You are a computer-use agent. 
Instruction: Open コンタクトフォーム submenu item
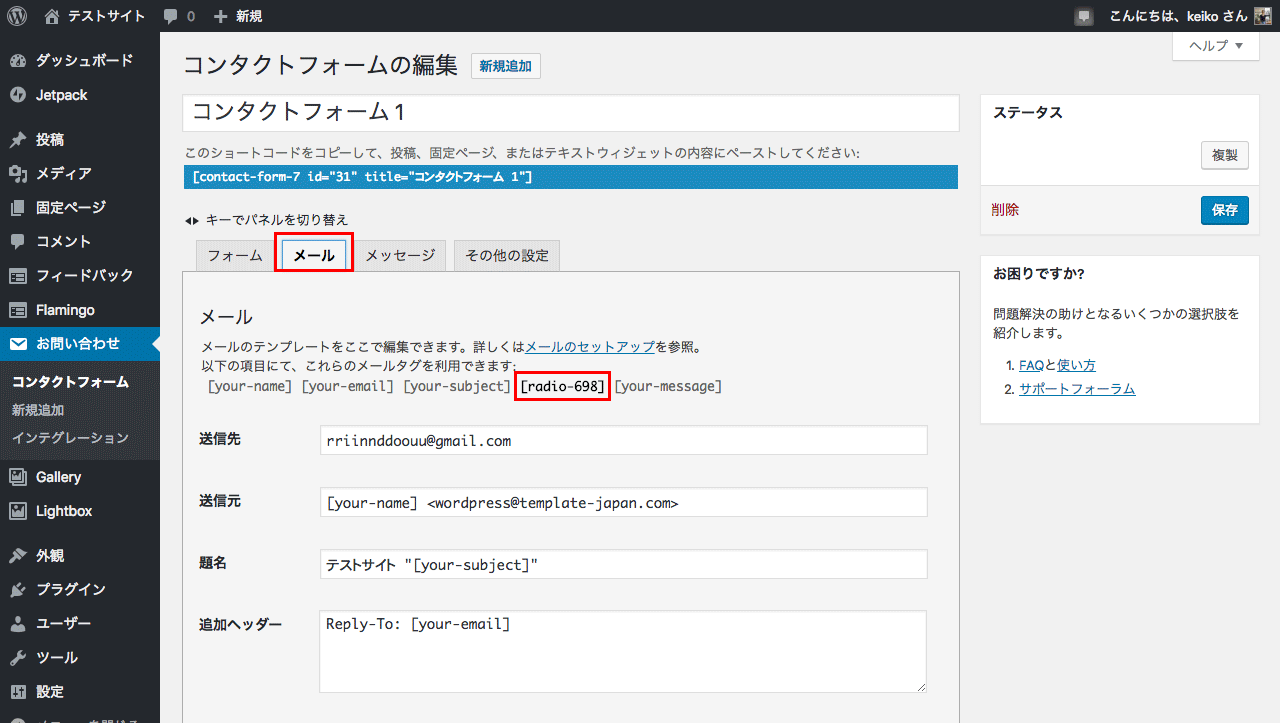70,381
